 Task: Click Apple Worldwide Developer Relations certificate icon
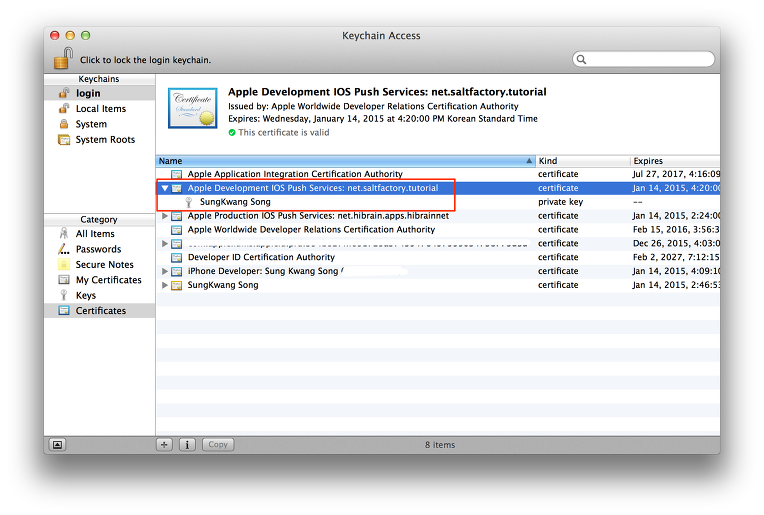coord(176,230)
